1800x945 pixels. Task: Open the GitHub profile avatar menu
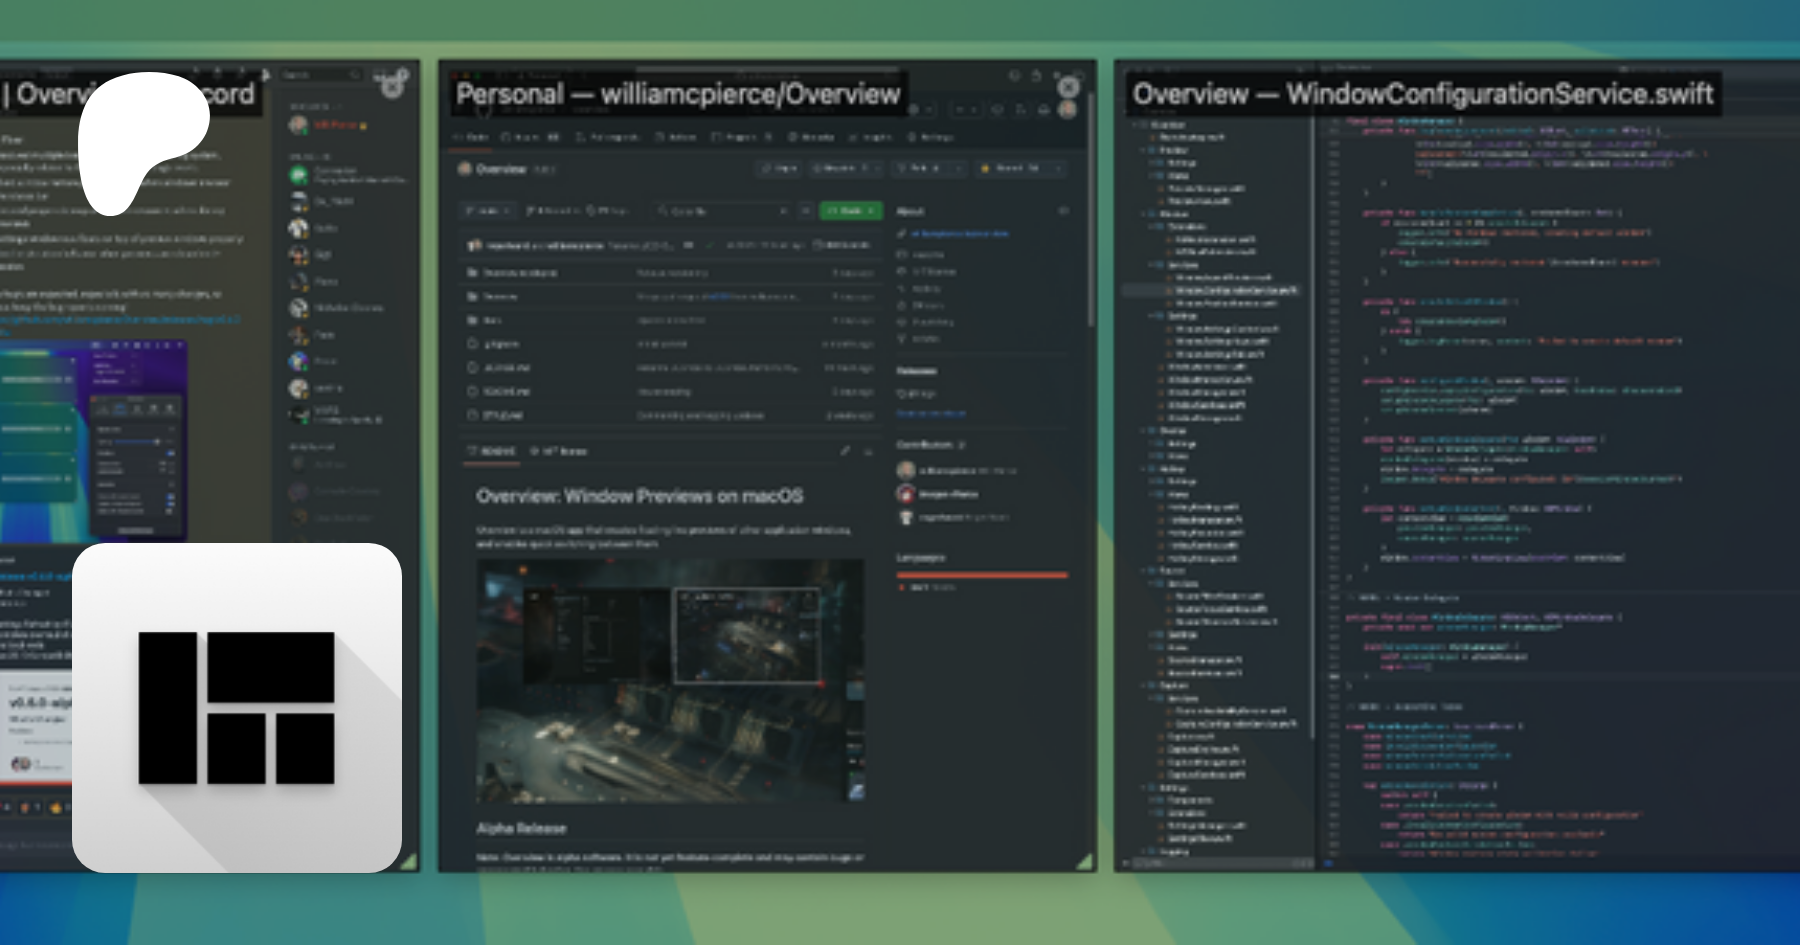point(1067,110)
